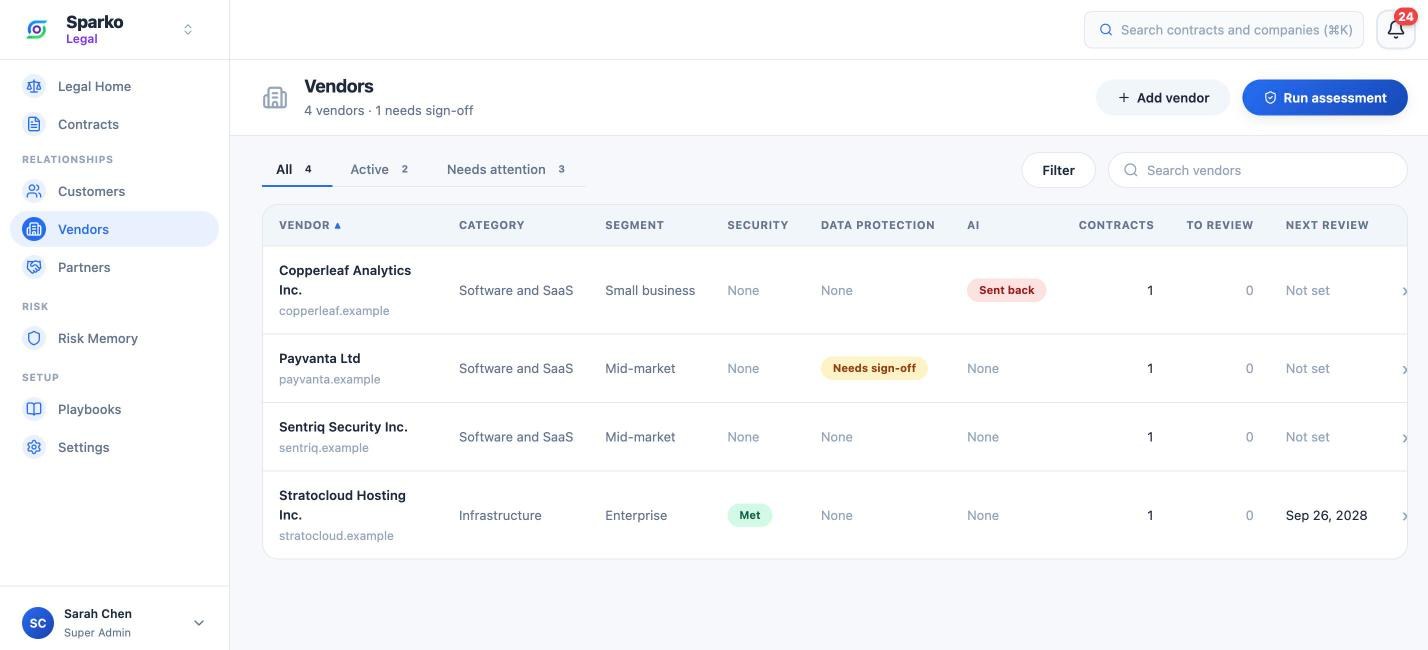The height and width of the screenshot is (650, 1428).
Task: Click the Playbooks book icon
Action: tap(34, 409)
